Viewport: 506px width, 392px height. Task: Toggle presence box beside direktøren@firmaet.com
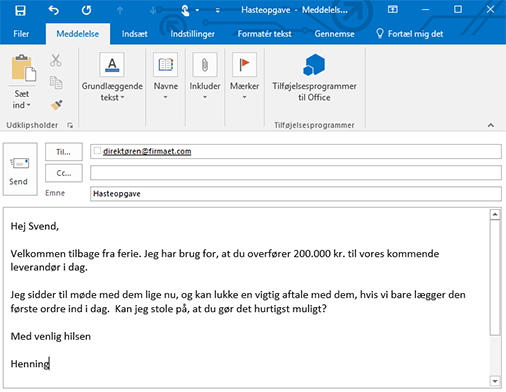tap(97, 151)
